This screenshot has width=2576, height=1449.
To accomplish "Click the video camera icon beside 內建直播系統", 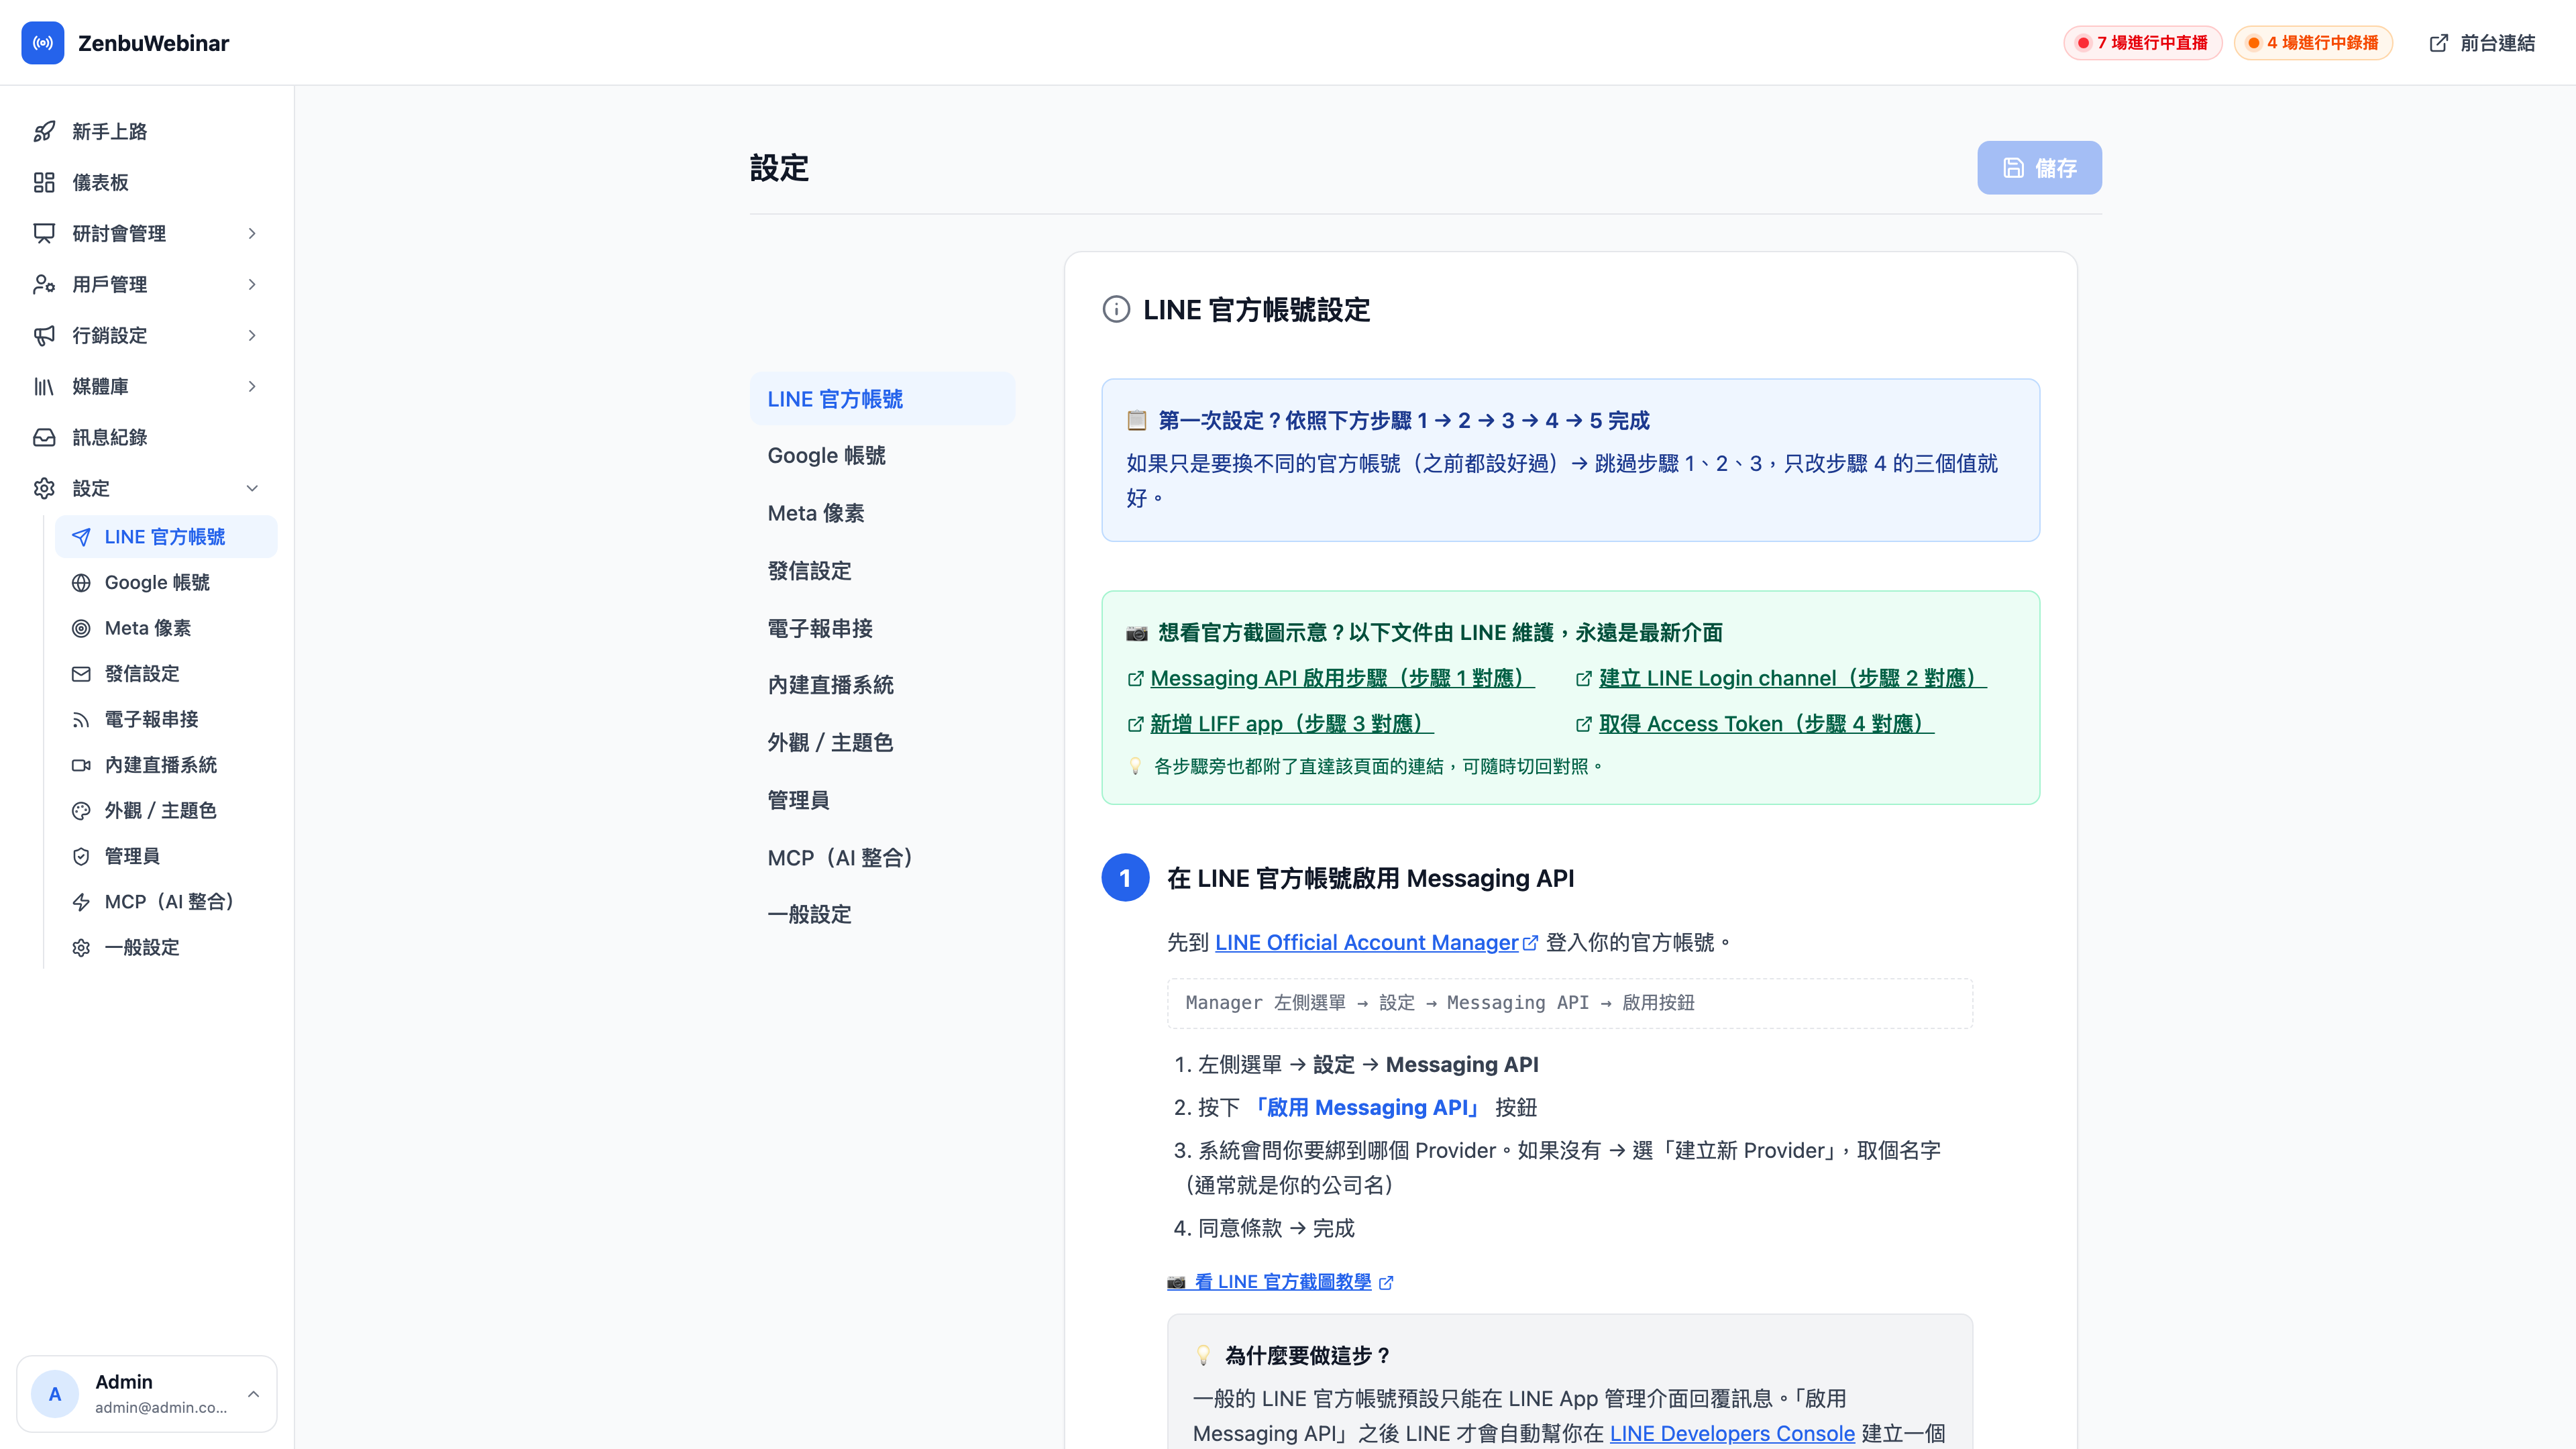I will coord(81,765).
